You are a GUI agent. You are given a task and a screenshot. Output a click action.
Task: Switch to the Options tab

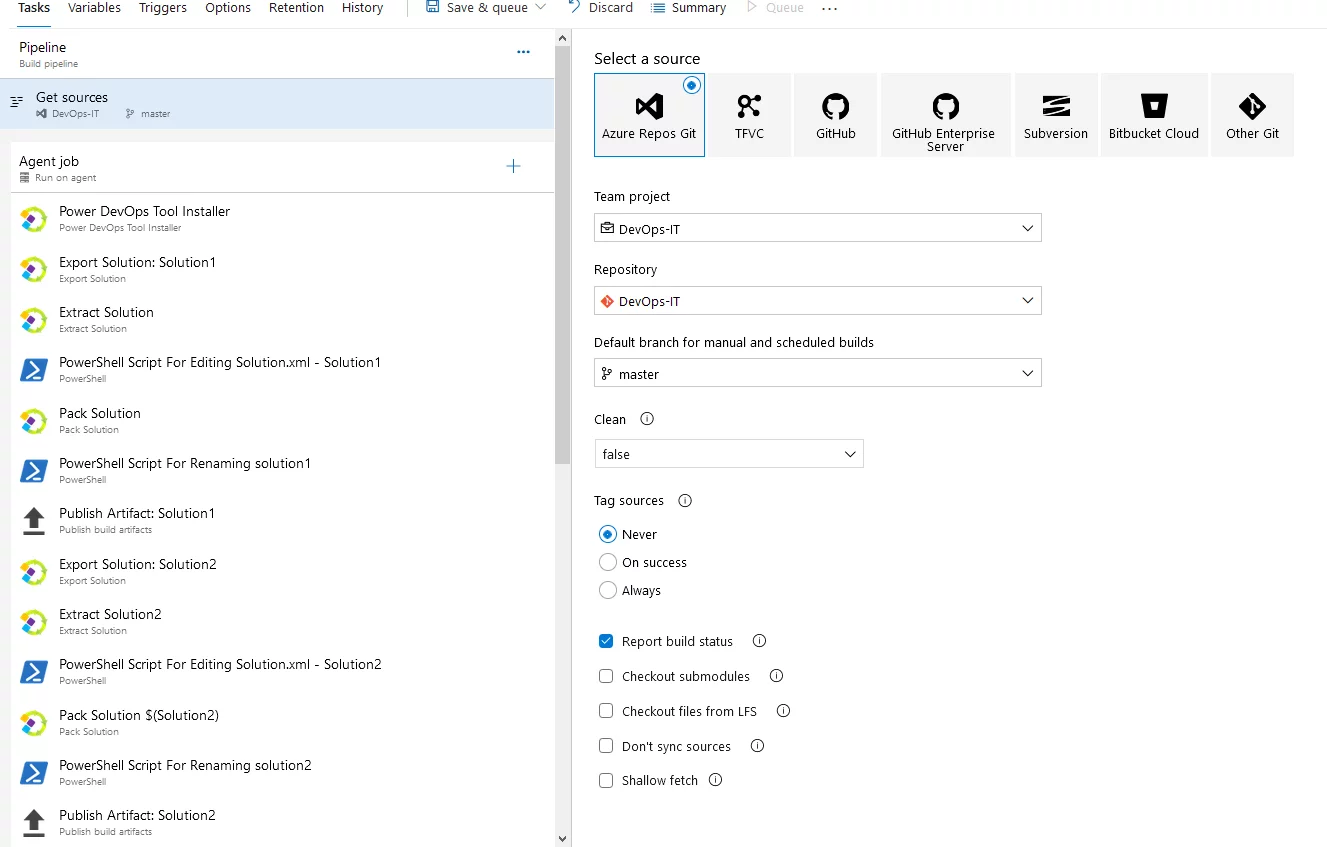[228, 8]
